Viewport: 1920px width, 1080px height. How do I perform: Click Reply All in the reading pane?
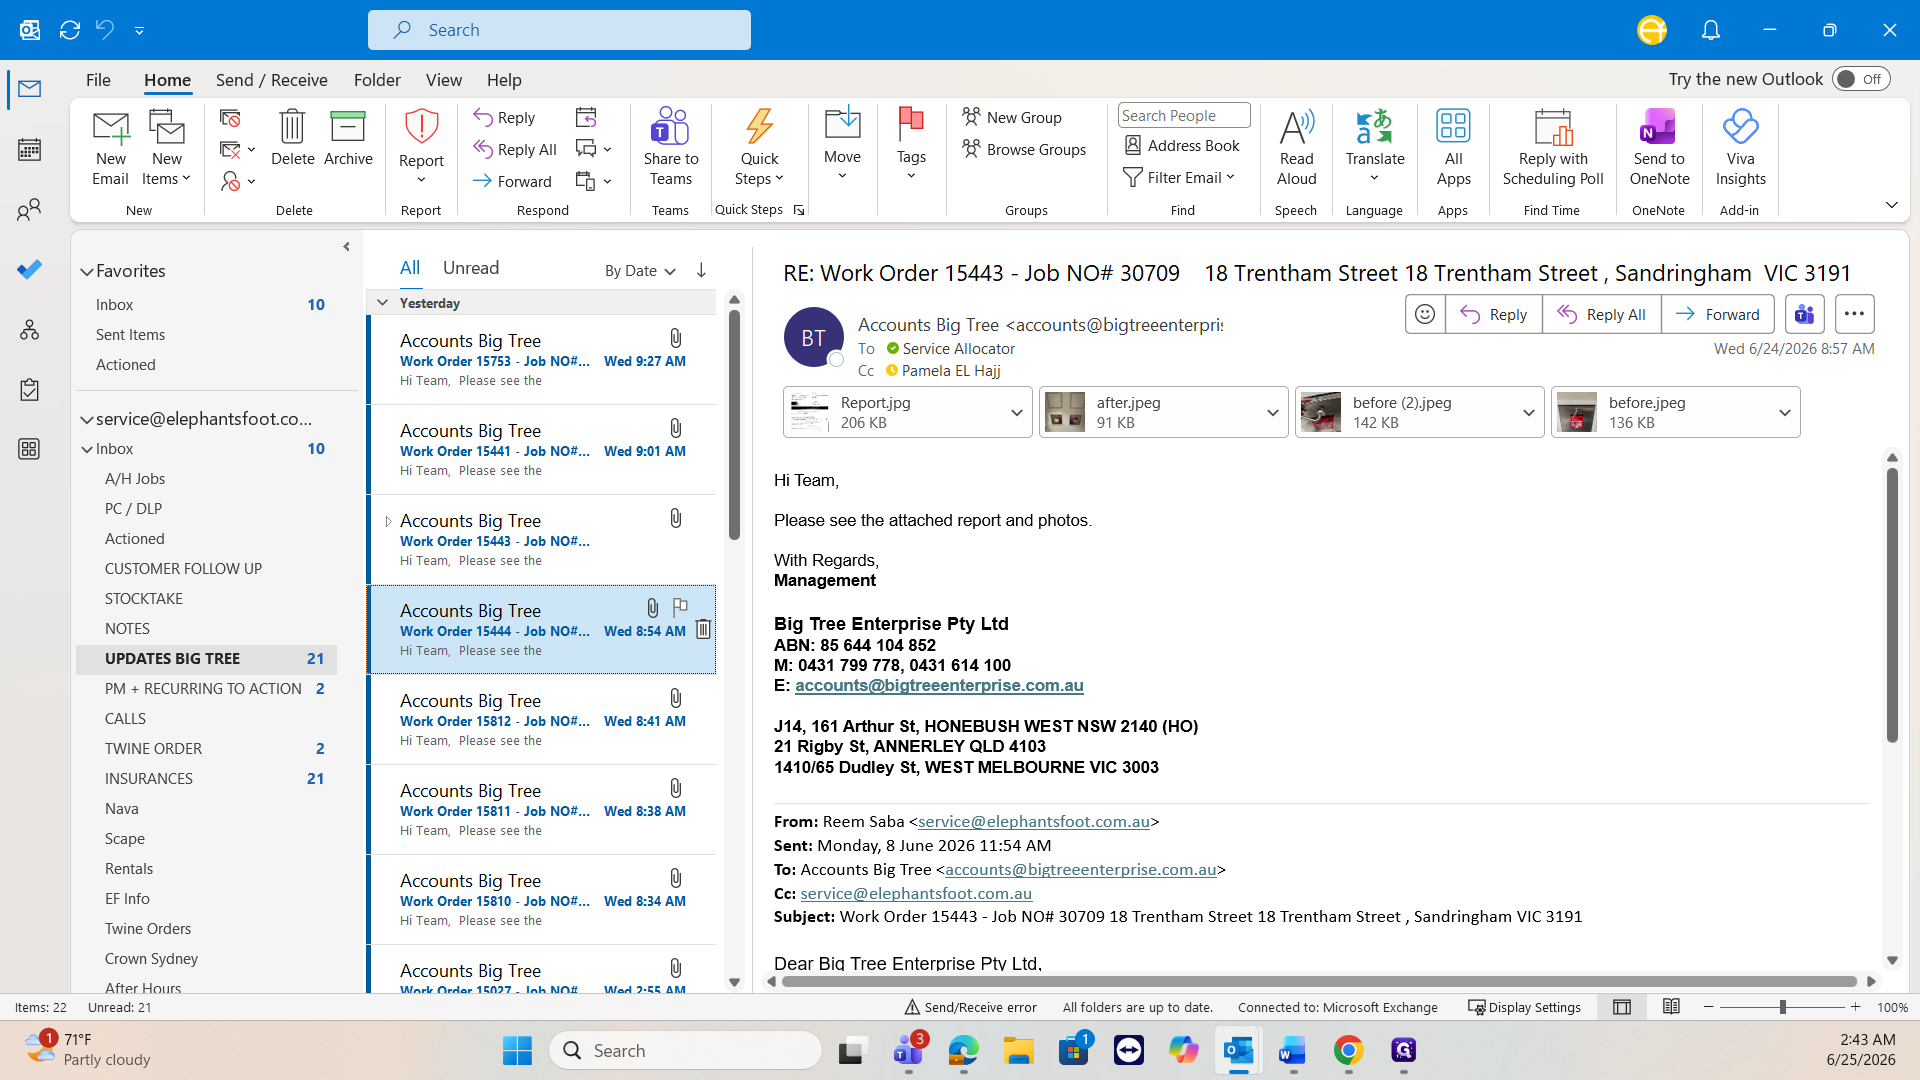[1602, 314]
